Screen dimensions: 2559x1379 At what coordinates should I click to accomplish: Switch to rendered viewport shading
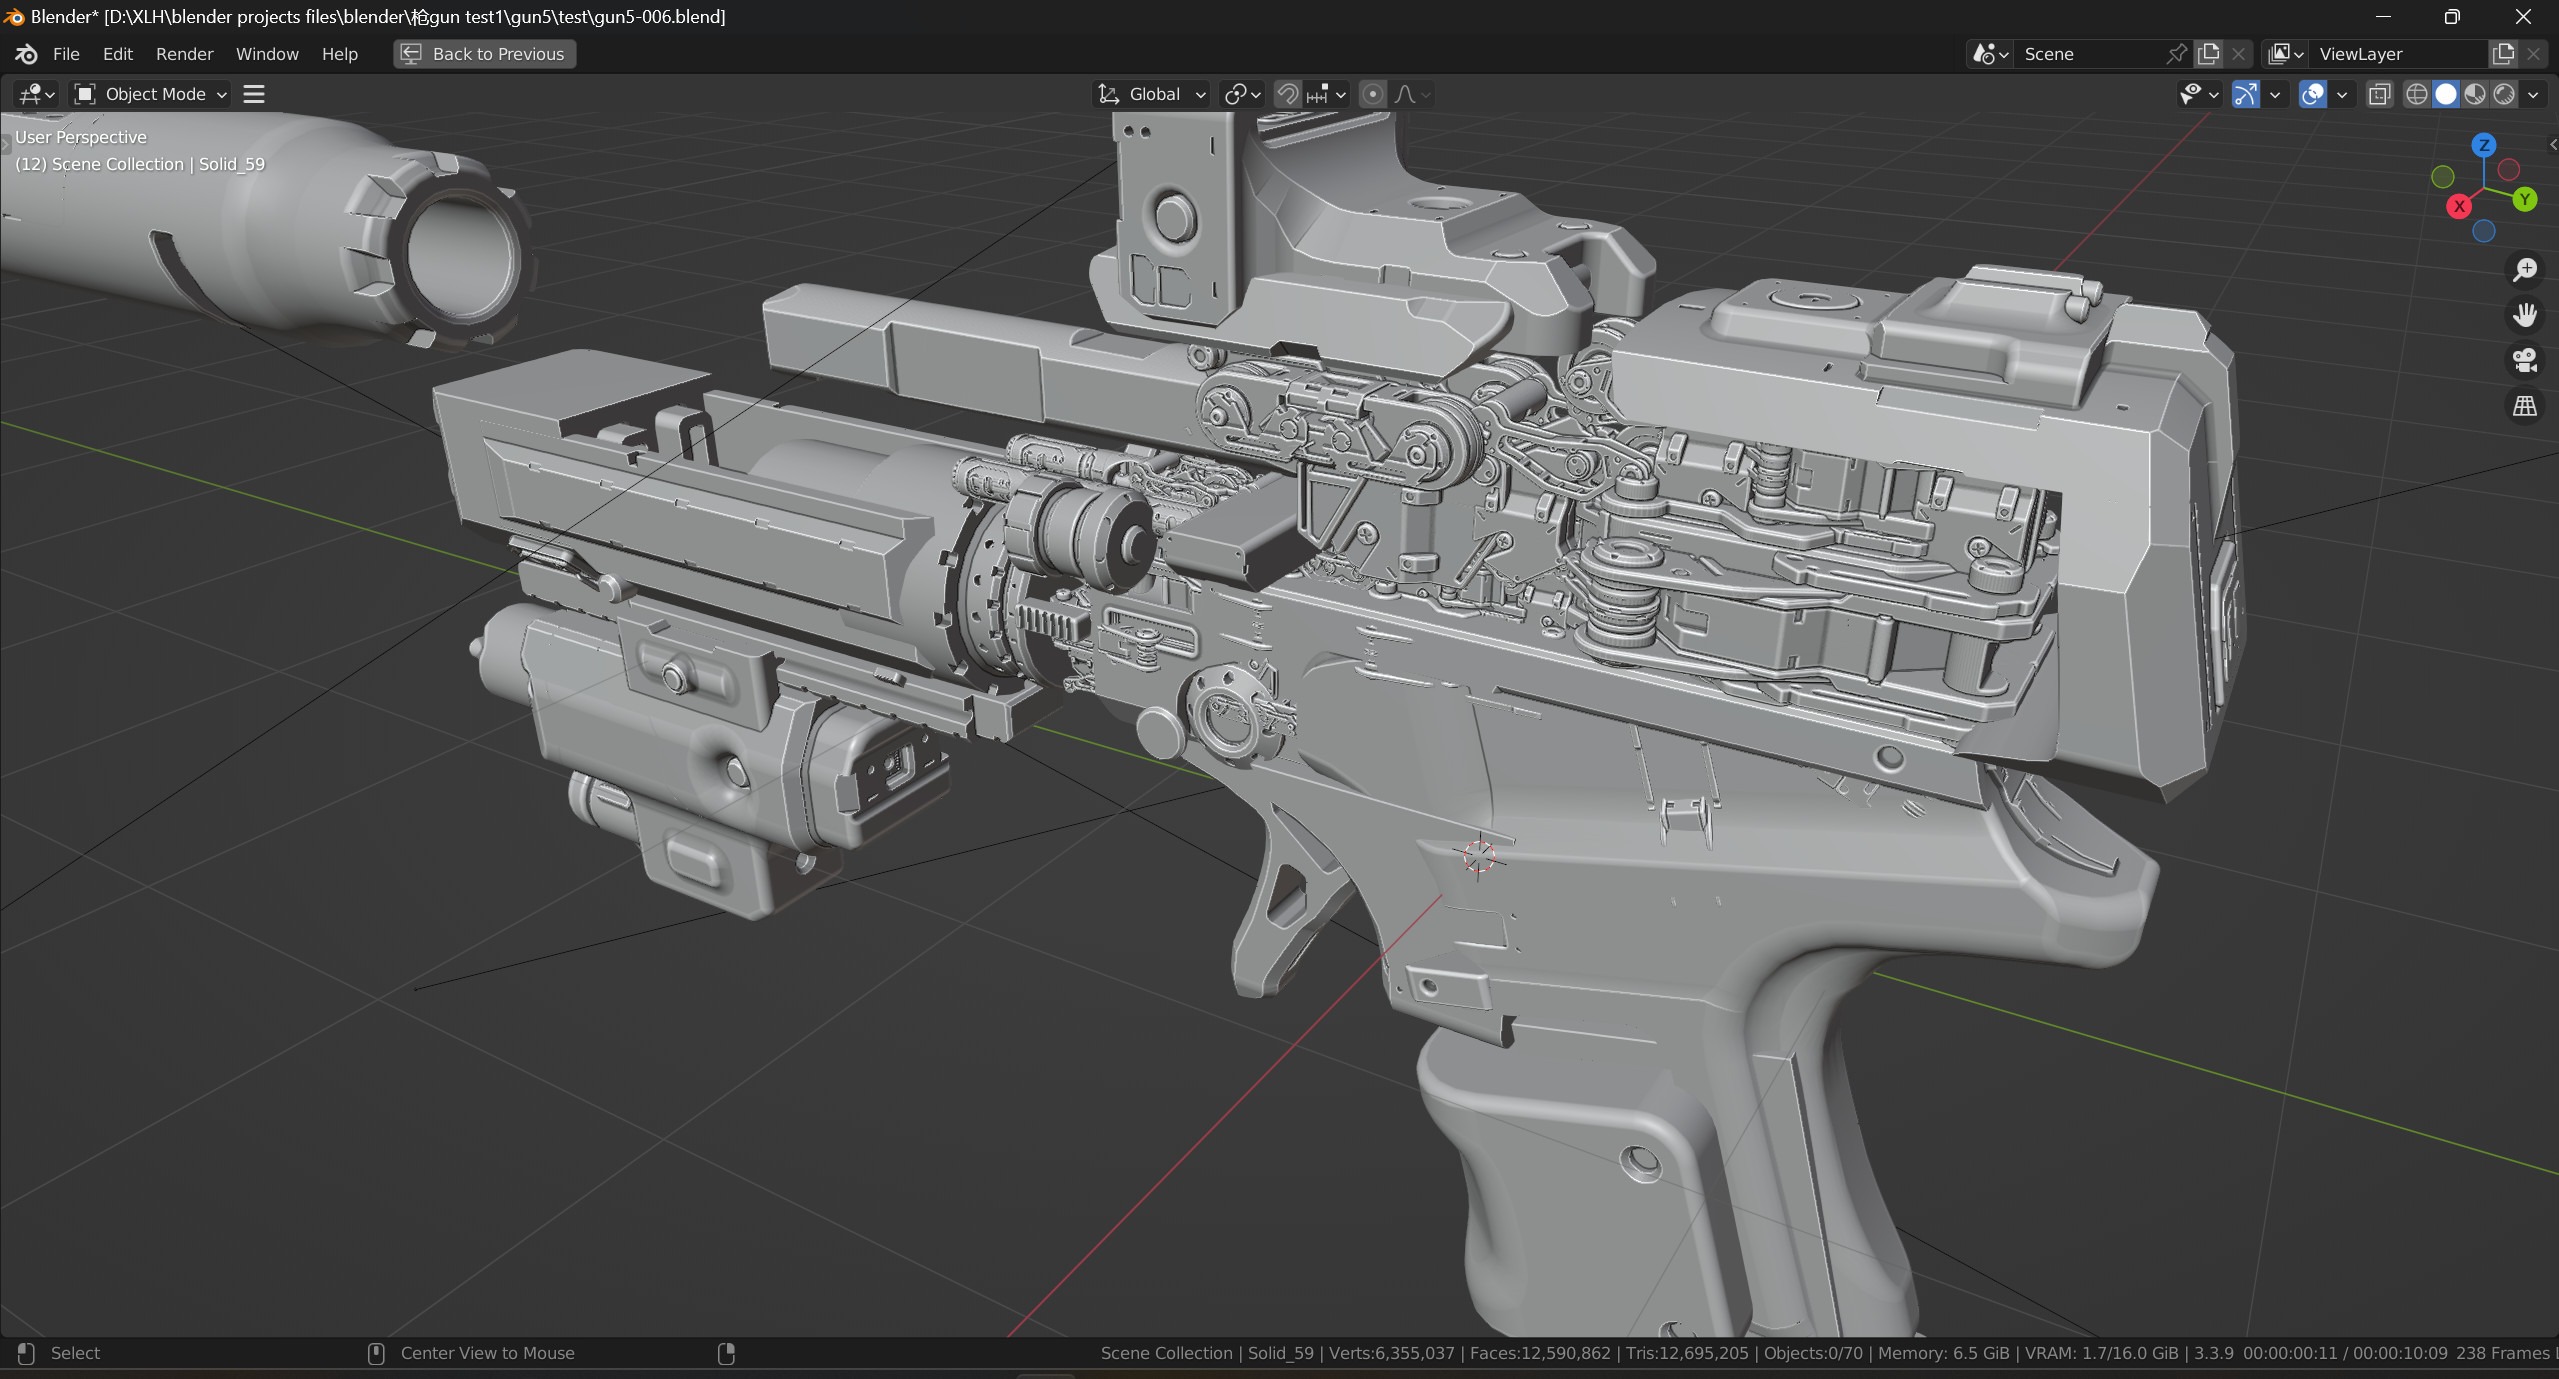[2504, 94]
